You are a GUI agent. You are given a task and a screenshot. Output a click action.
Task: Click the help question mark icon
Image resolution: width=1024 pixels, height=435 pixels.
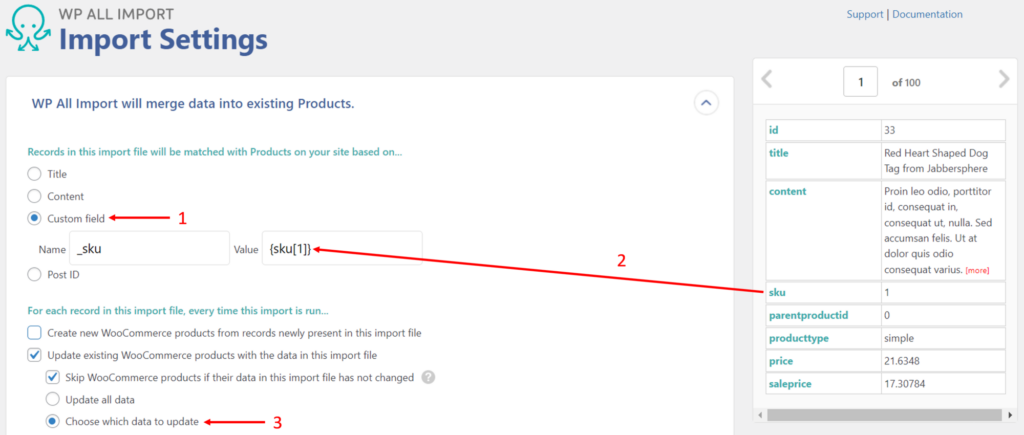[x=428, y=378]
